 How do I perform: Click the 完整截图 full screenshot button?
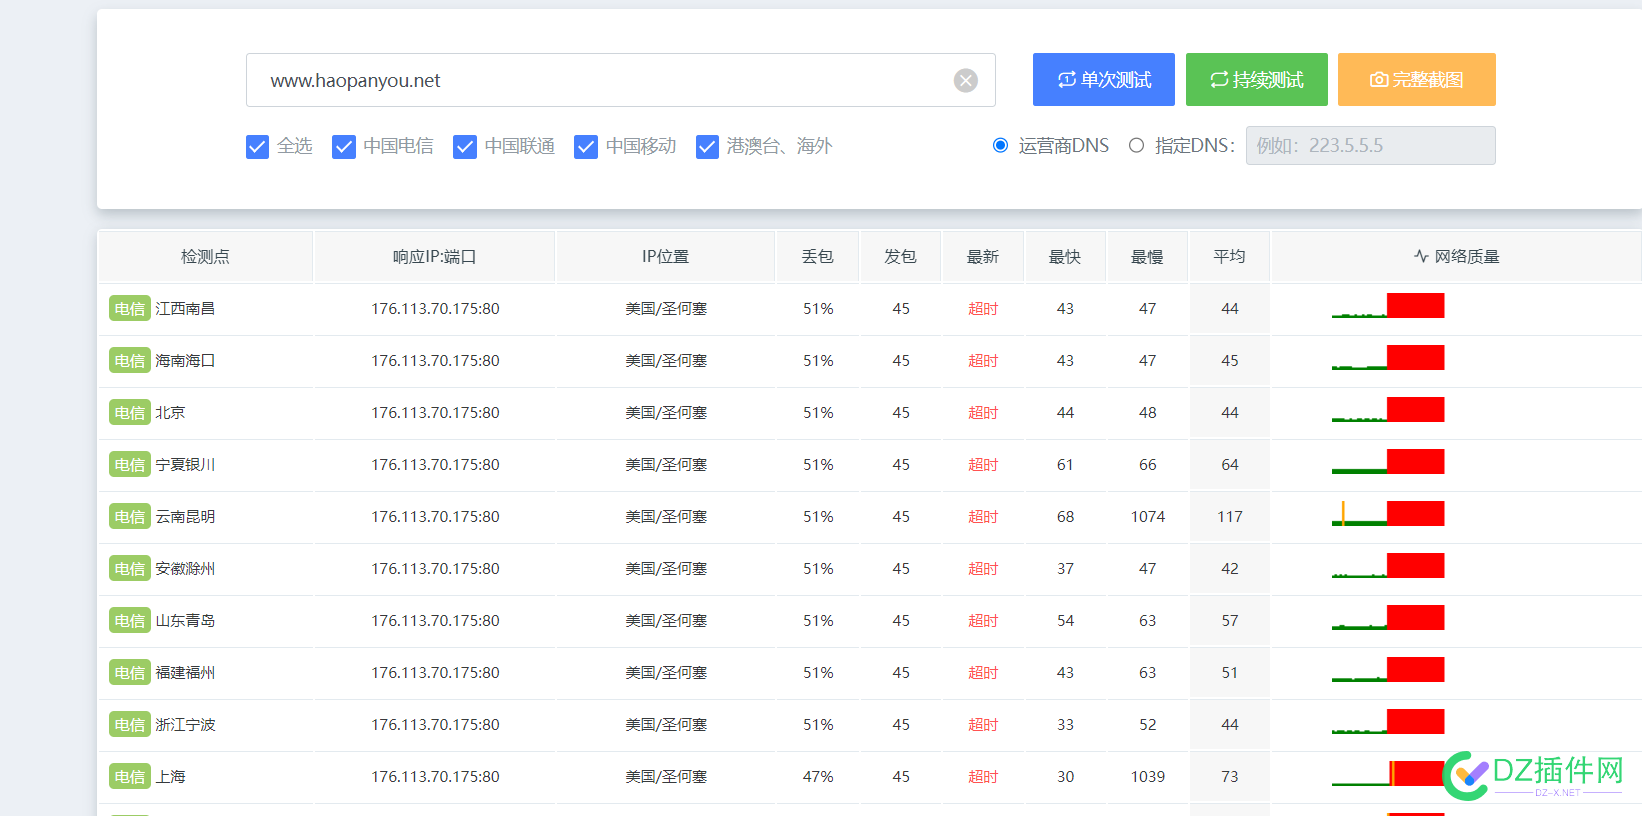pos(1417,80)
